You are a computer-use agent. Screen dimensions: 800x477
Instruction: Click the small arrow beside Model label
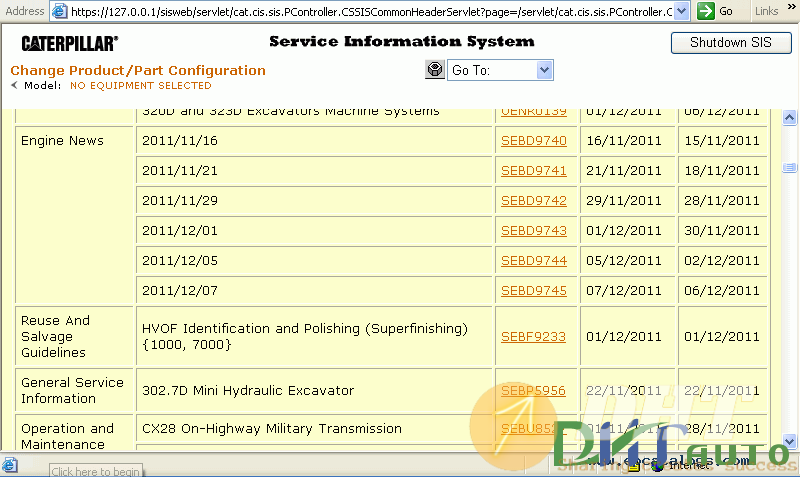pos(14,86)
